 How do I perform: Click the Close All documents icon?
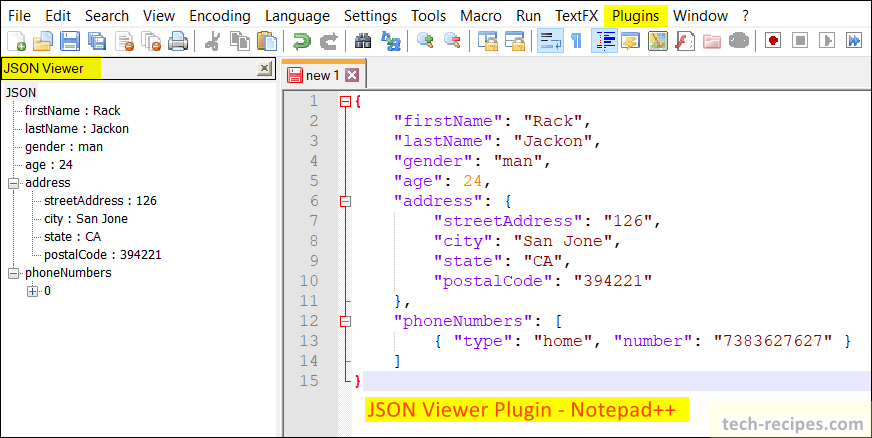pyautogui.click(x=151, y=41)
